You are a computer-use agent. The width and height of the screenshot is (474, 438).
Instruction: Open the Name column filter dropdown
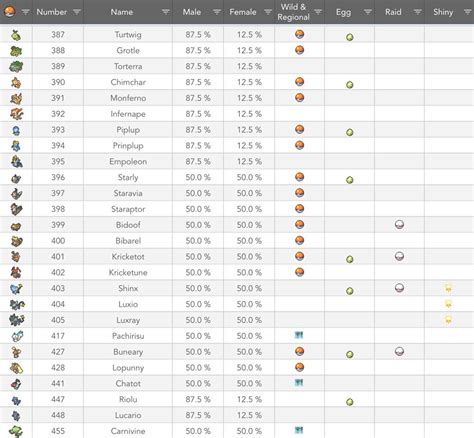coord(166,12)
